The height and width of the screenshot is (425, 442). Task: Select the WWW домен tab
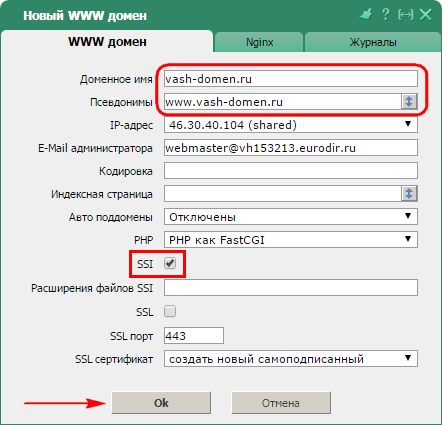point(107,42)
